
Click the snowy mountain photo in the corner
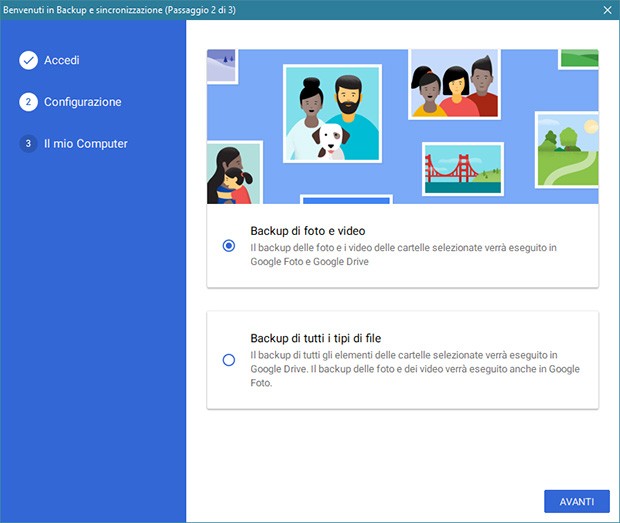coord(220,65)
